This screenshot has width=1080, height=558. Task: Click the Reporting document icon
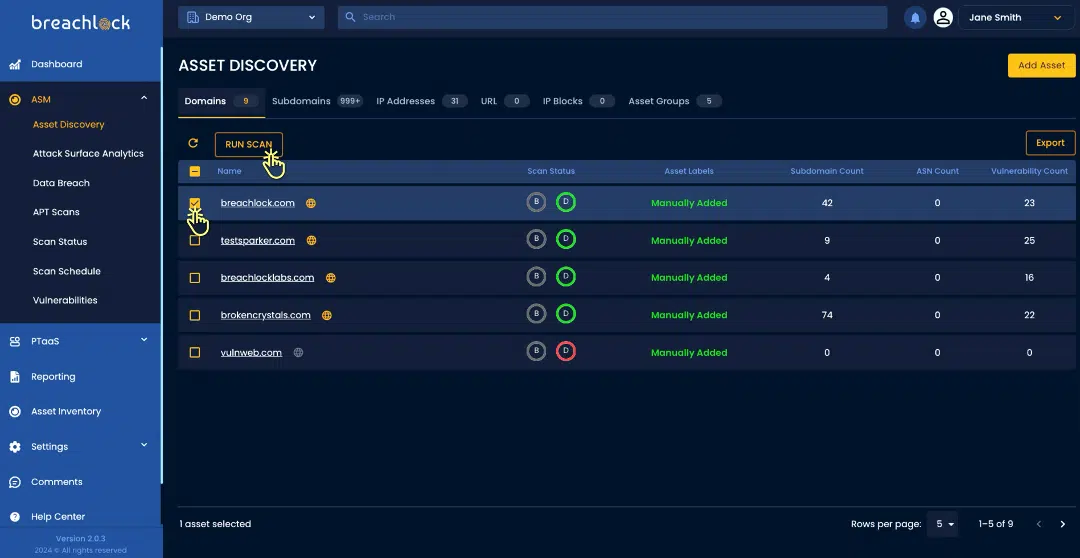14,377
